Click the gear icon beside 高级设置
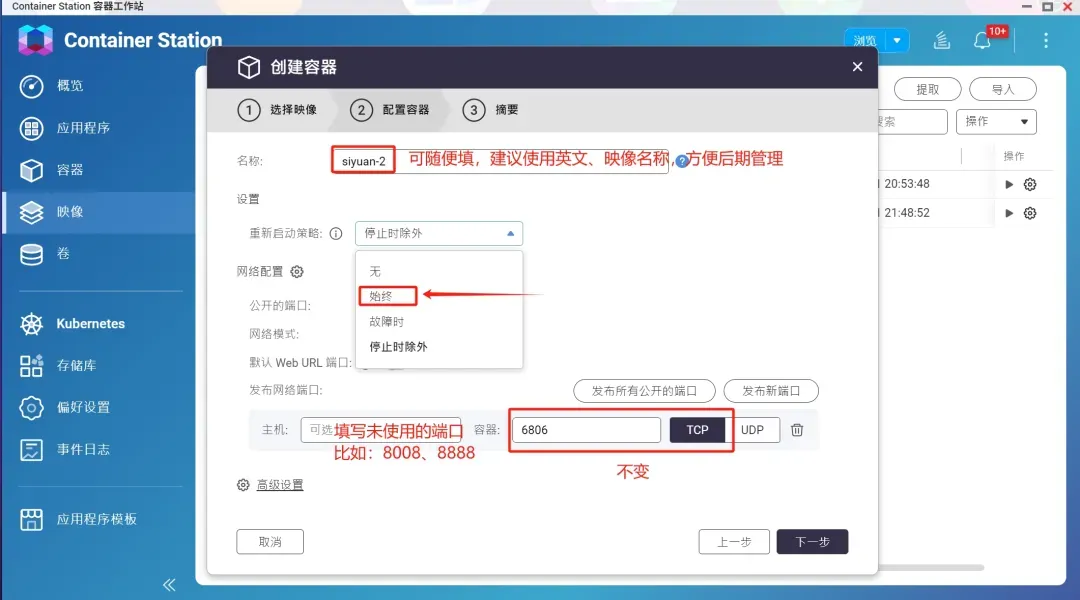This screenshot has width=1080, height=600. [243, 485]
